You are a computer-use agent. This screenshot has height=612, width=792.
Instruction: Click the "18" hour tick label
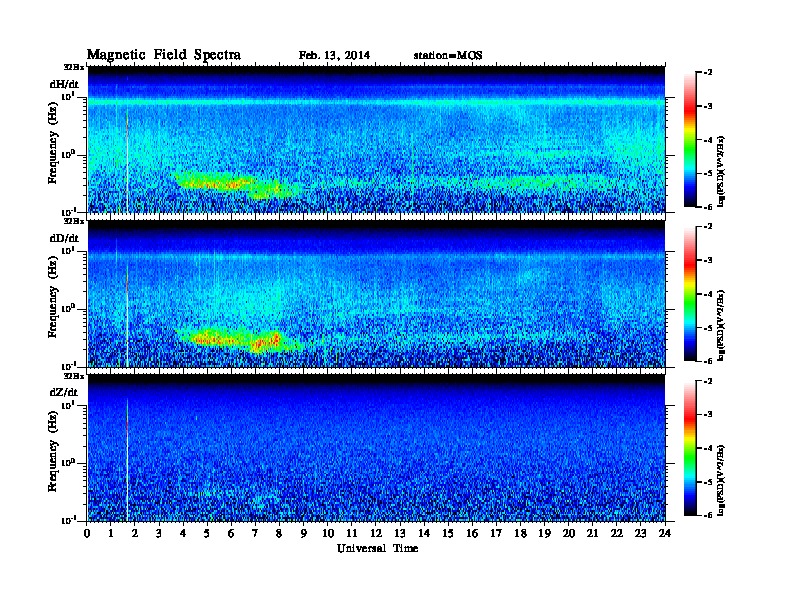pos(520,533)
